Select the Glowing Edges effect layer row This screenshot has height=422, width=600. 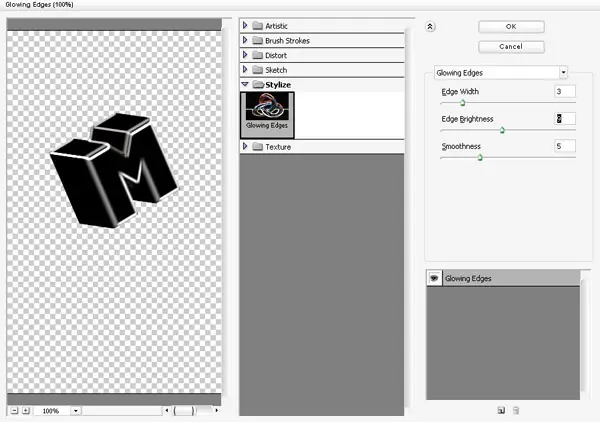(503, 278)
